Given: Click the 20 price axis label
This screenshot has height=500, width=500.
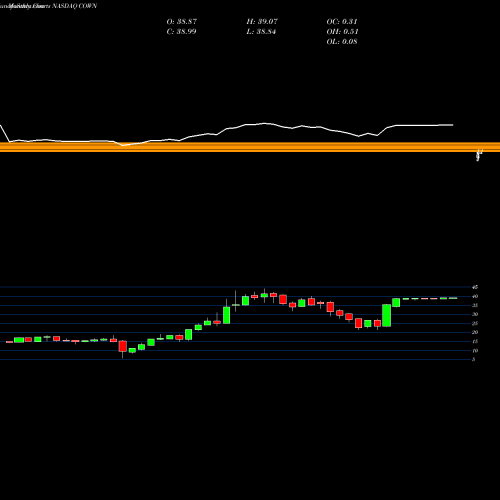Looking at the screenshot, I should [x=475, y=332].
